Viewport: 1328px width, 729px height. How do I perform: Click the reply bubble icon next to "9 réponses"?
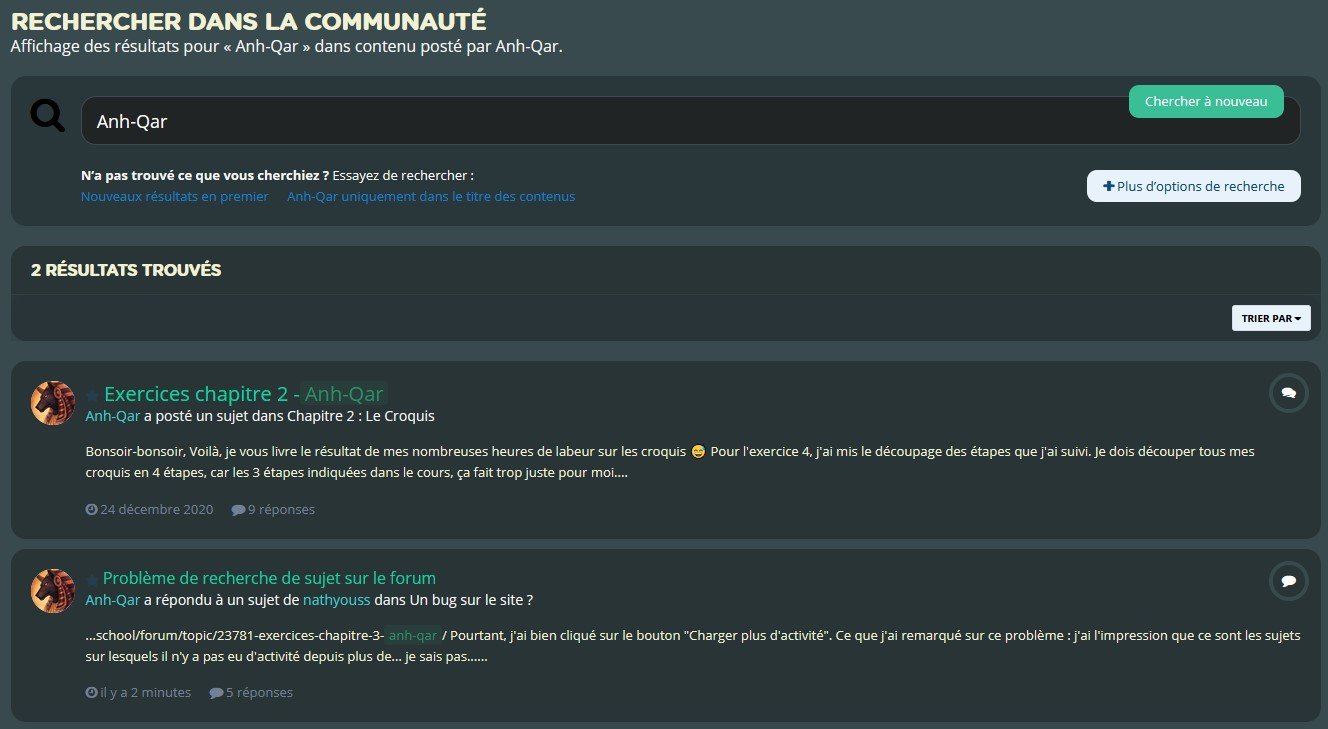237,509
